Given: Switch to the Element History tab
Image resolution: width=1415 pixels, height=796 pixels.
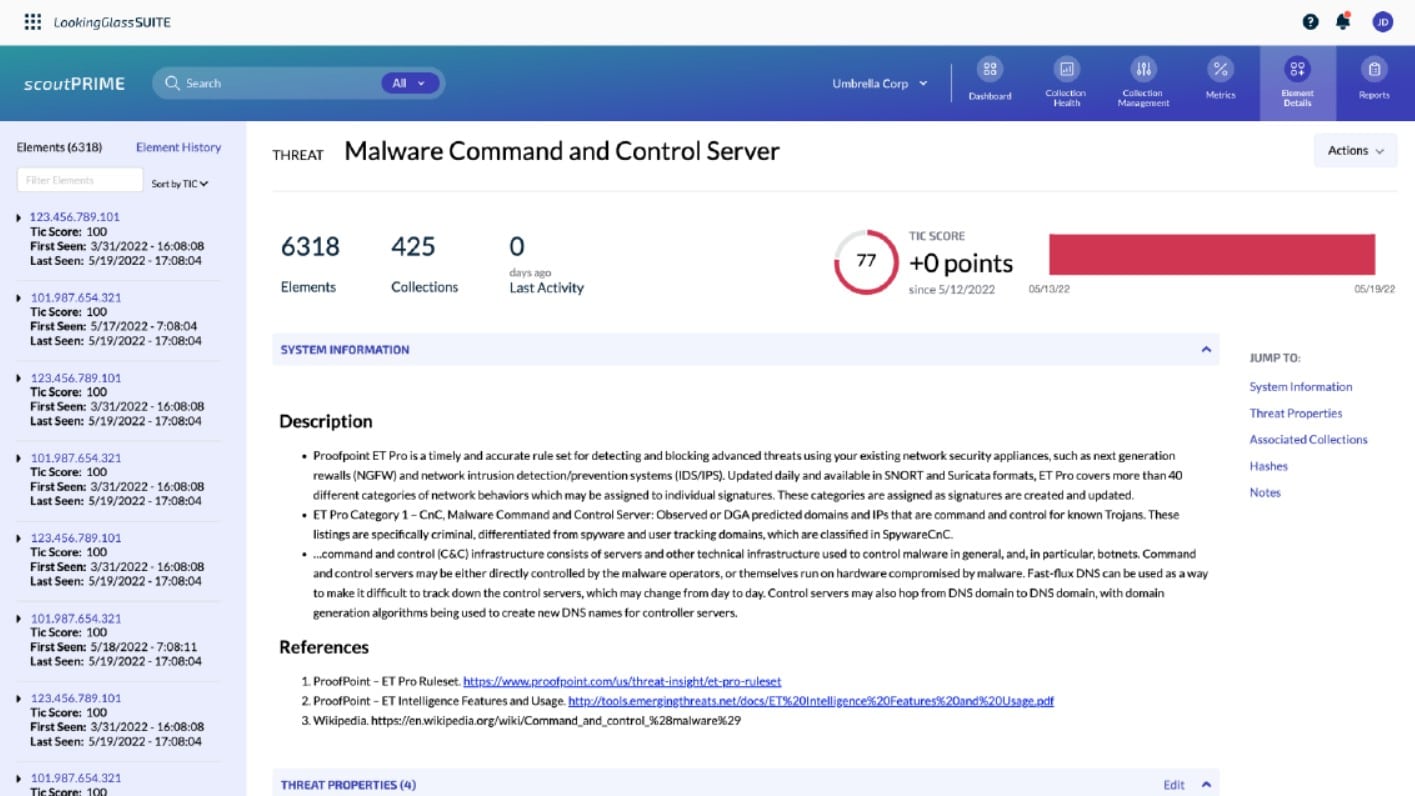Looking at the screenshot, I should (x=177, y=147).
